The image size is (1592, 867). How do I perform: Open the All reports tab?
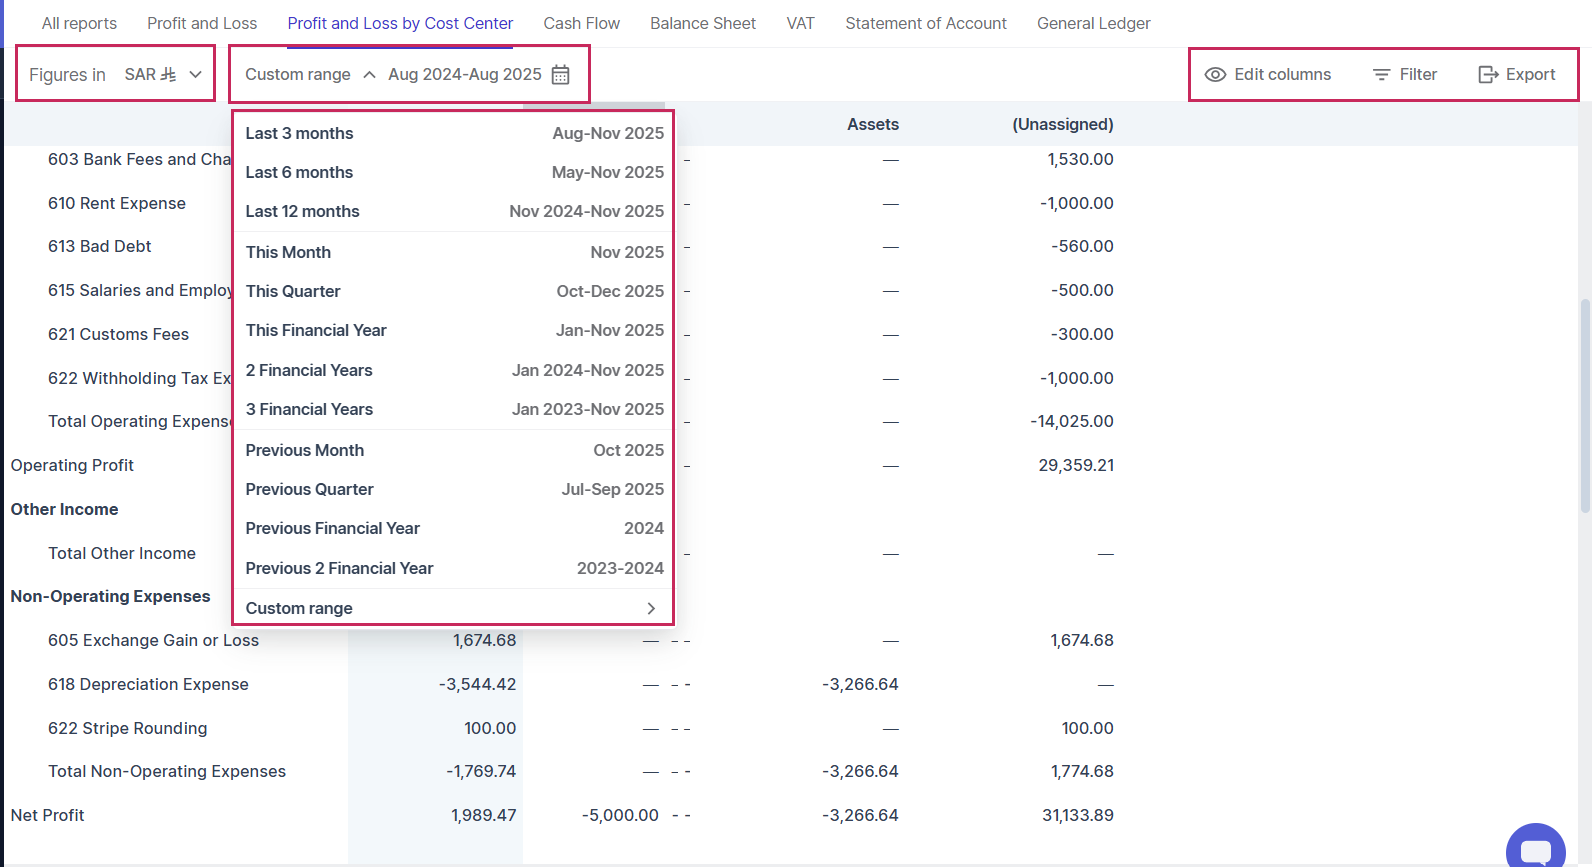pos(79,23)
